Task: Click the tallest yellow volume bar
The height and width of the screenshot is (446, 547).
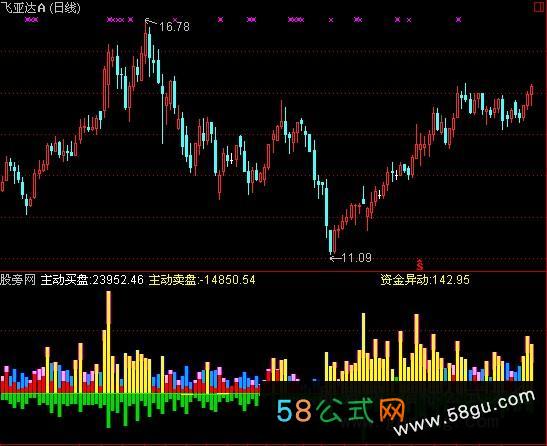Action: pos(108,342)
